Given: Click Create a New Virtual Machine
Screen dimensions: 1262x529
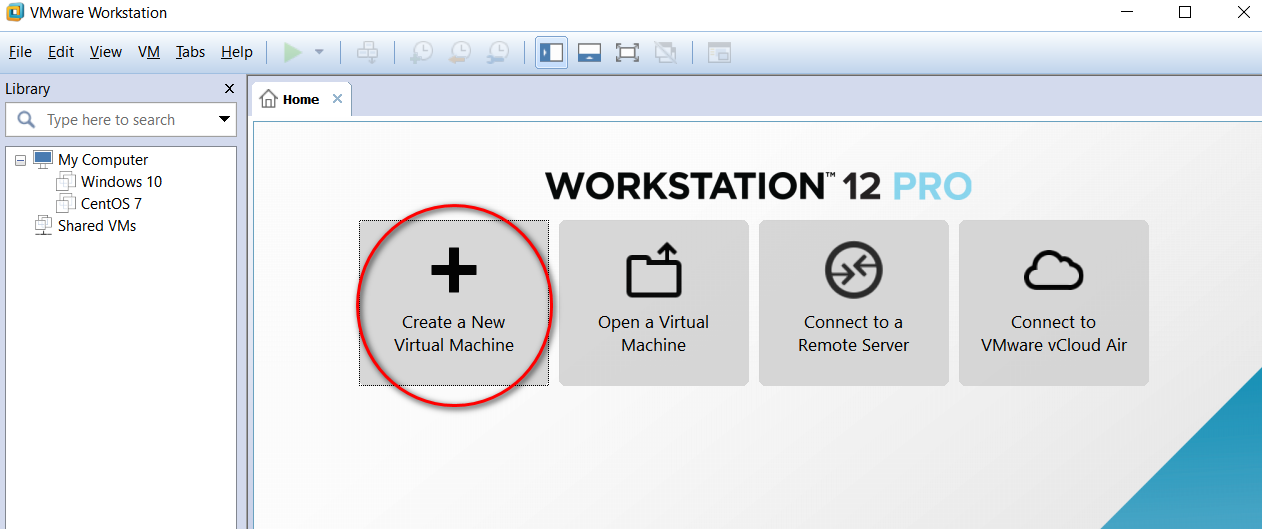Looking at the screenshot, I should coord(454,303).
